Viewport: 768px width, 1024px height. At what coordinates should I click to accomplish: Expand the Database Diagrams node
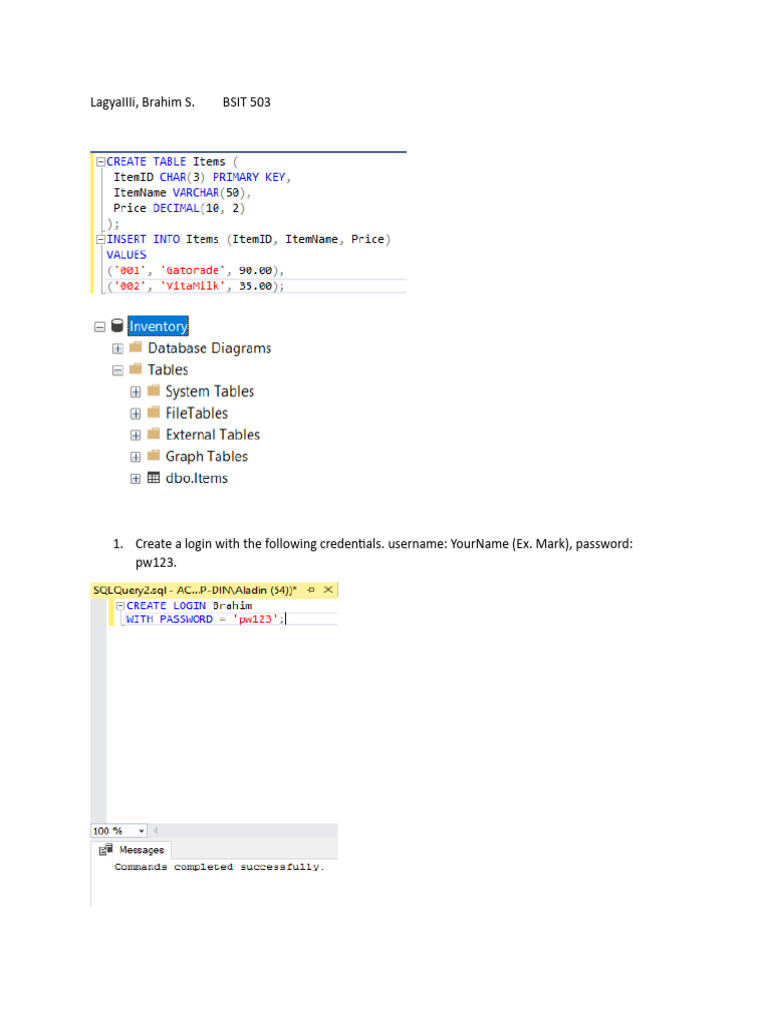point(118,349)
